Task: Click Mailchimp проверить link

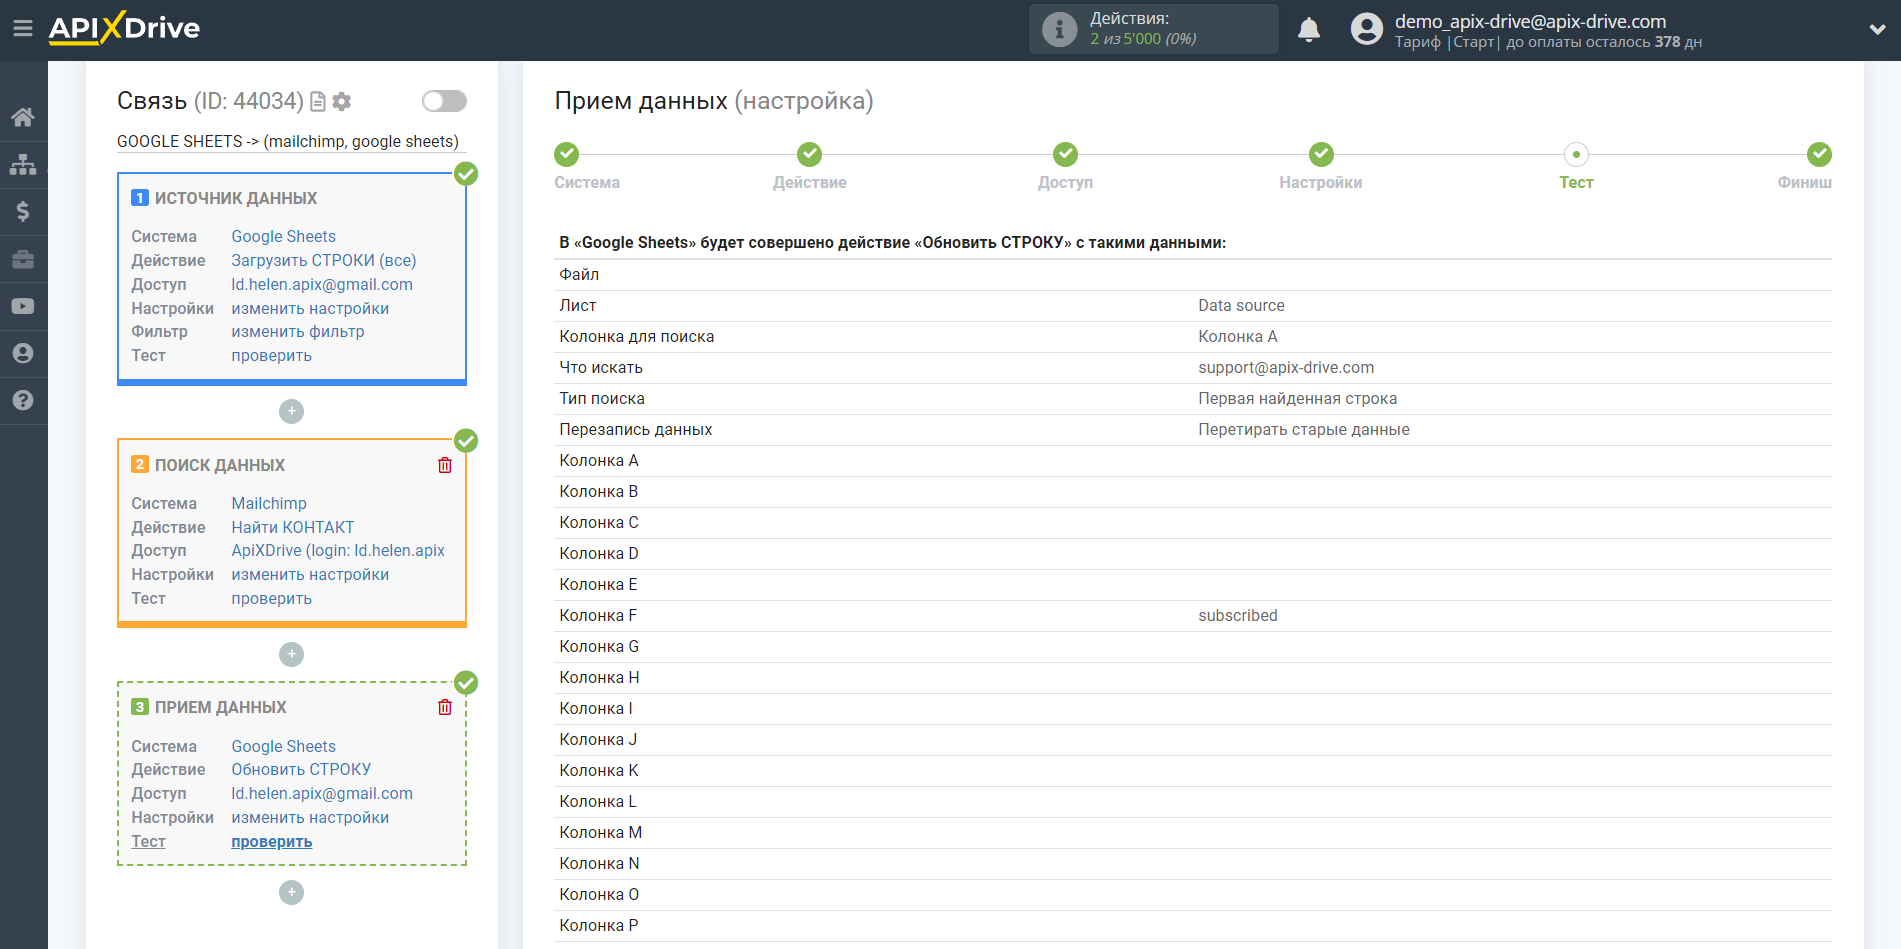Action: 272,598
